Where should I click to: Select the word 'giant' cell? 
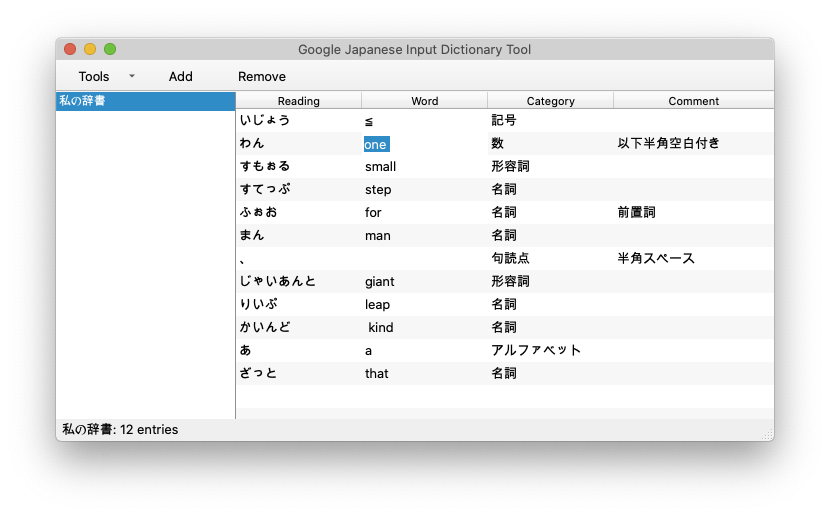click(x=381, y=282)
